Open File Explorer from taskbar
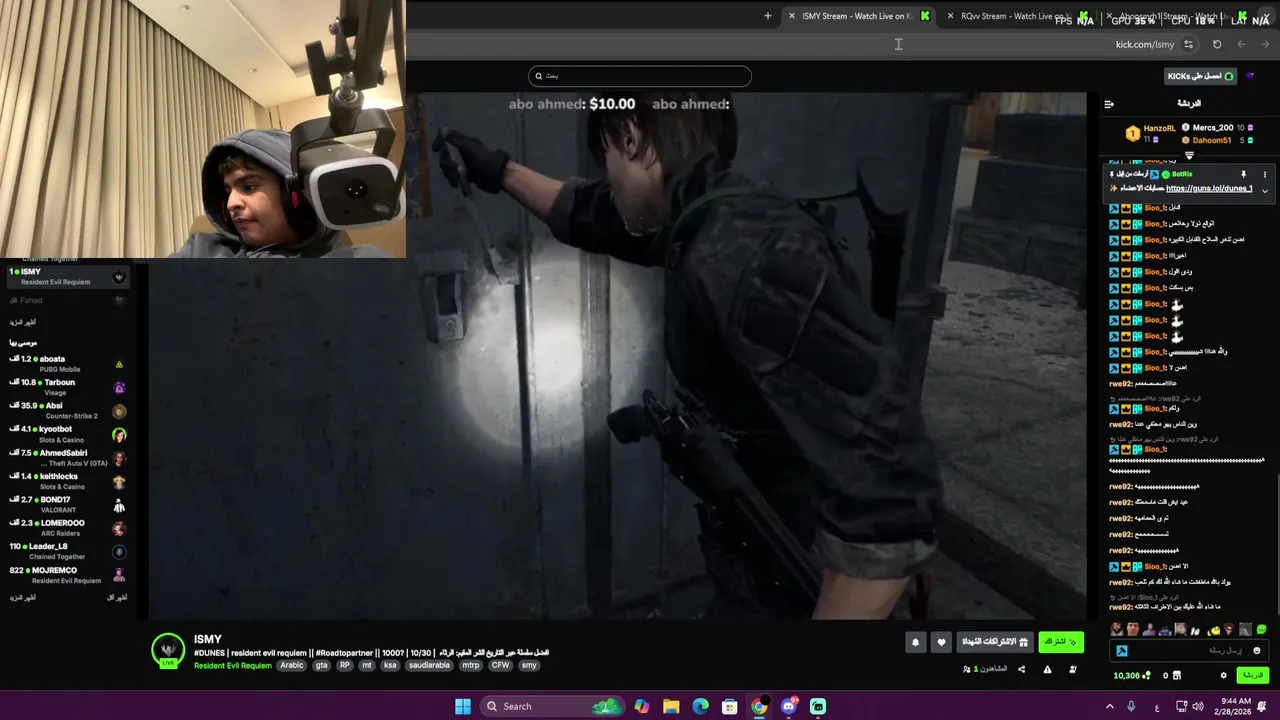1280x720 pixels. (x=671, y=706)
